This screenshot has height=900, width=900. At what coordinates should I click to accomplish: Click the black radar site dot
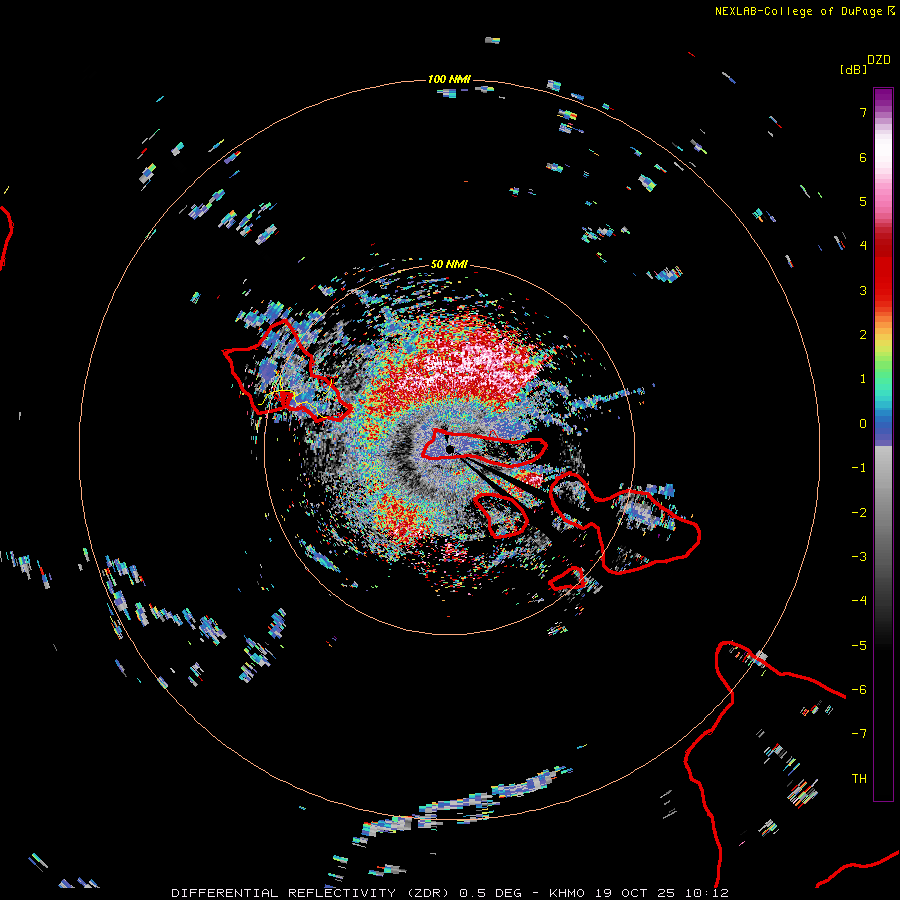450,449
